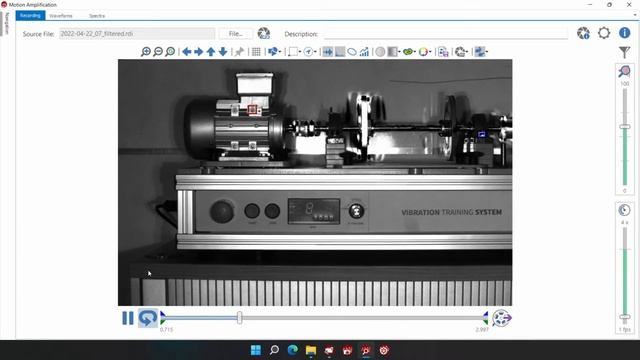
Task: Reset zoom to fit the view
Action: (170, 52)
